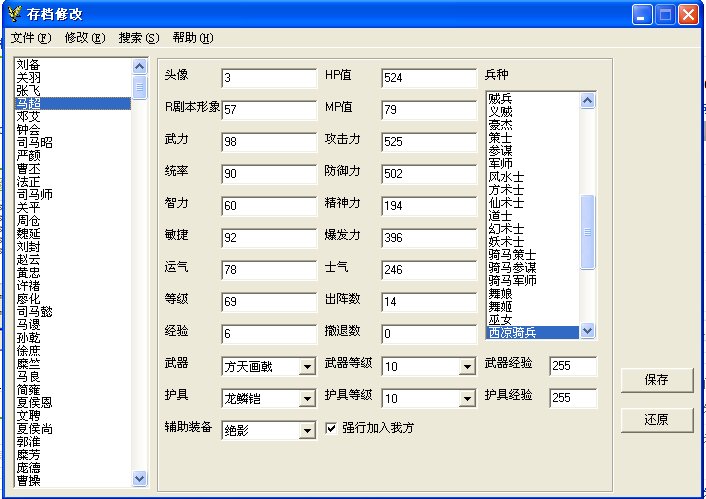Viewport: 706px width, 499px height.
Task: Click the 保存 button
Action: (x=656, y=380)
